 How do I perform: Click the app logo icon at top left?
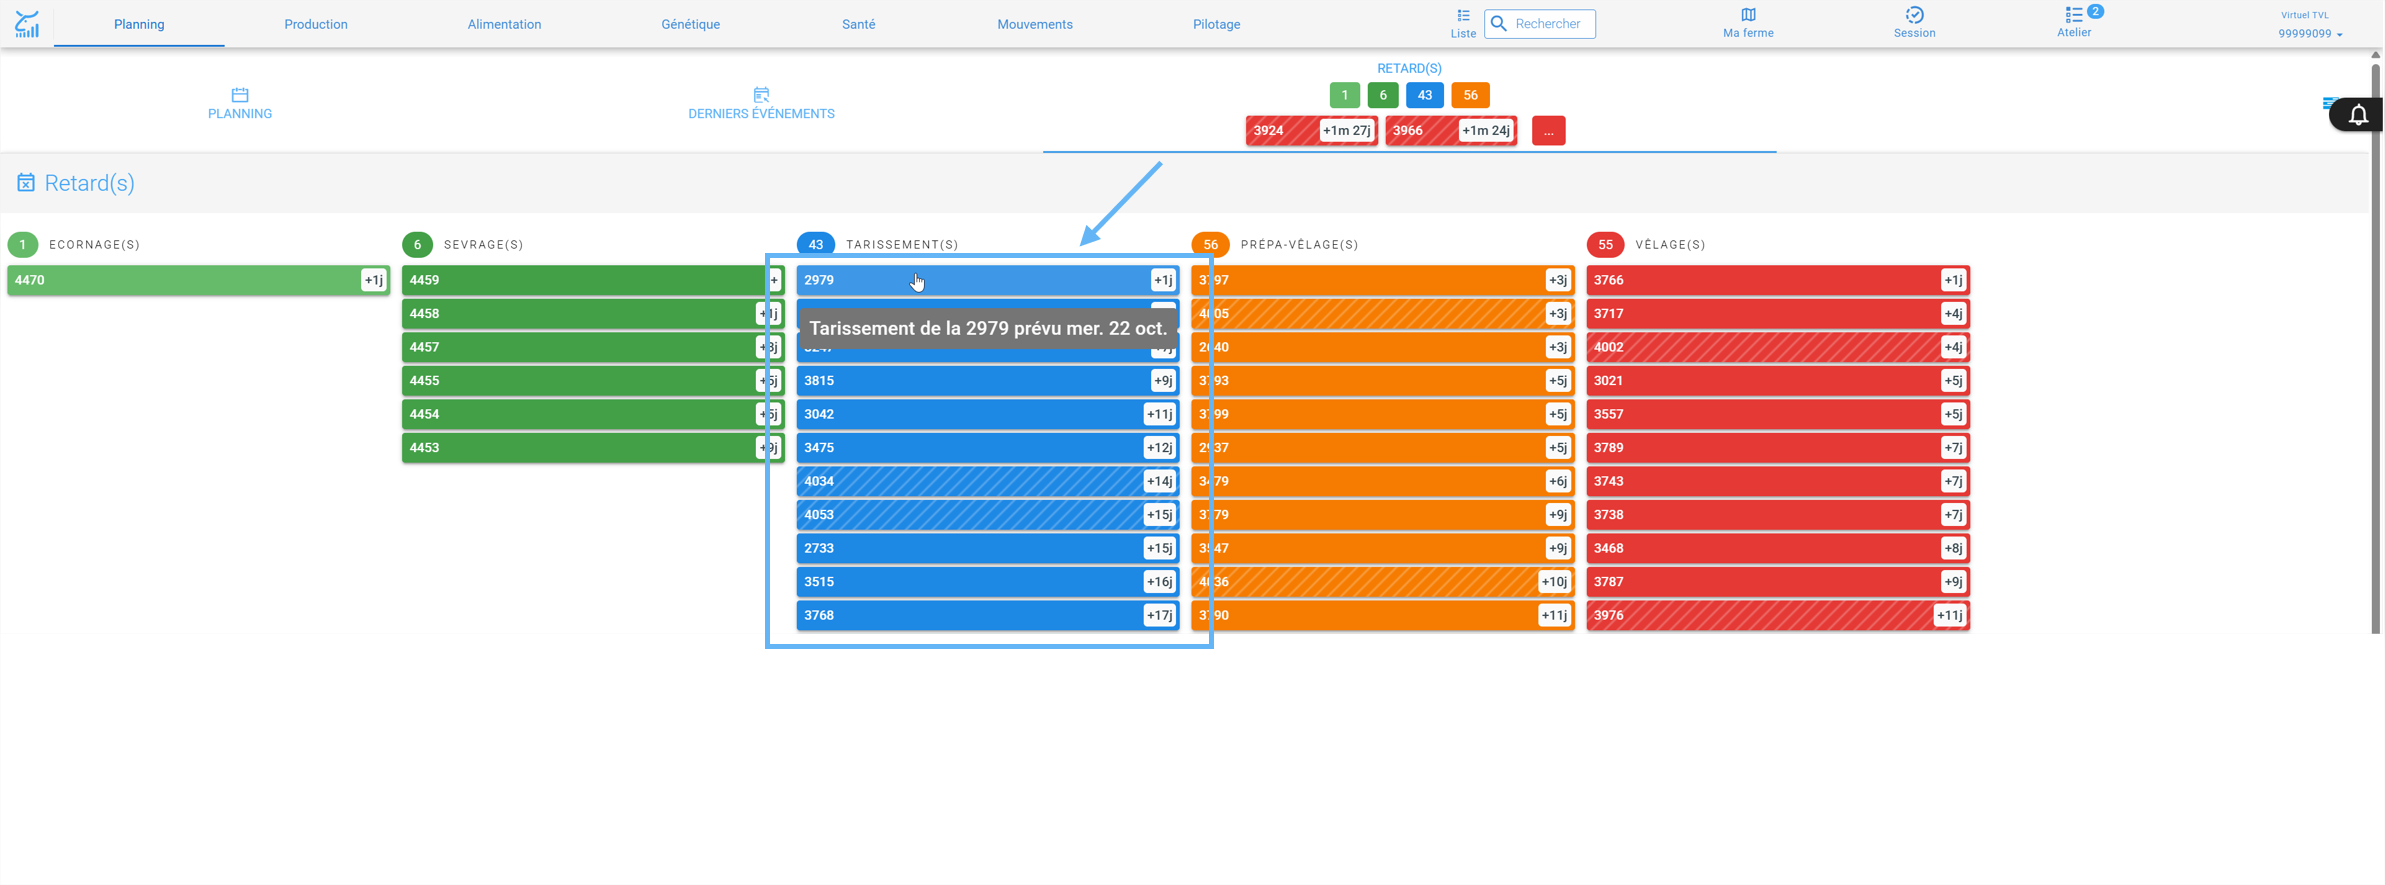pos(27,24)
